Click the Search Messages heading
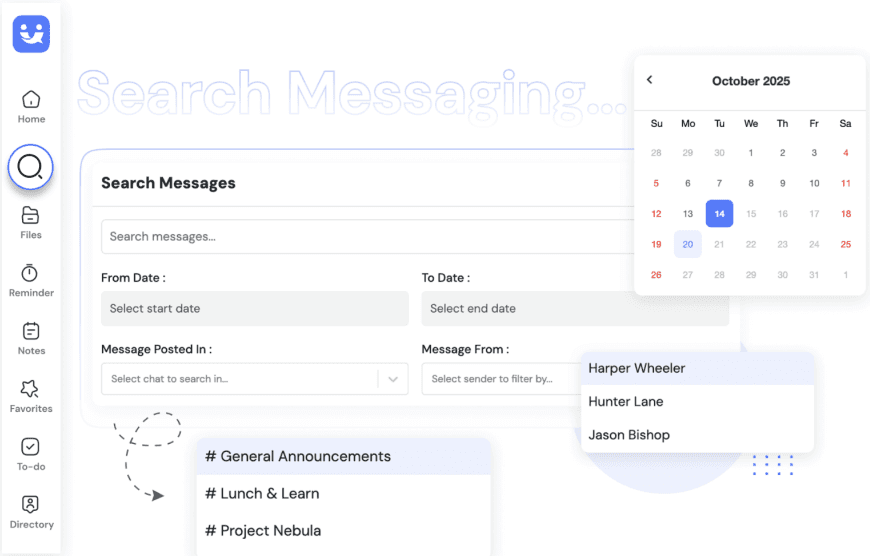870x556 pixels. pos(168,183)
